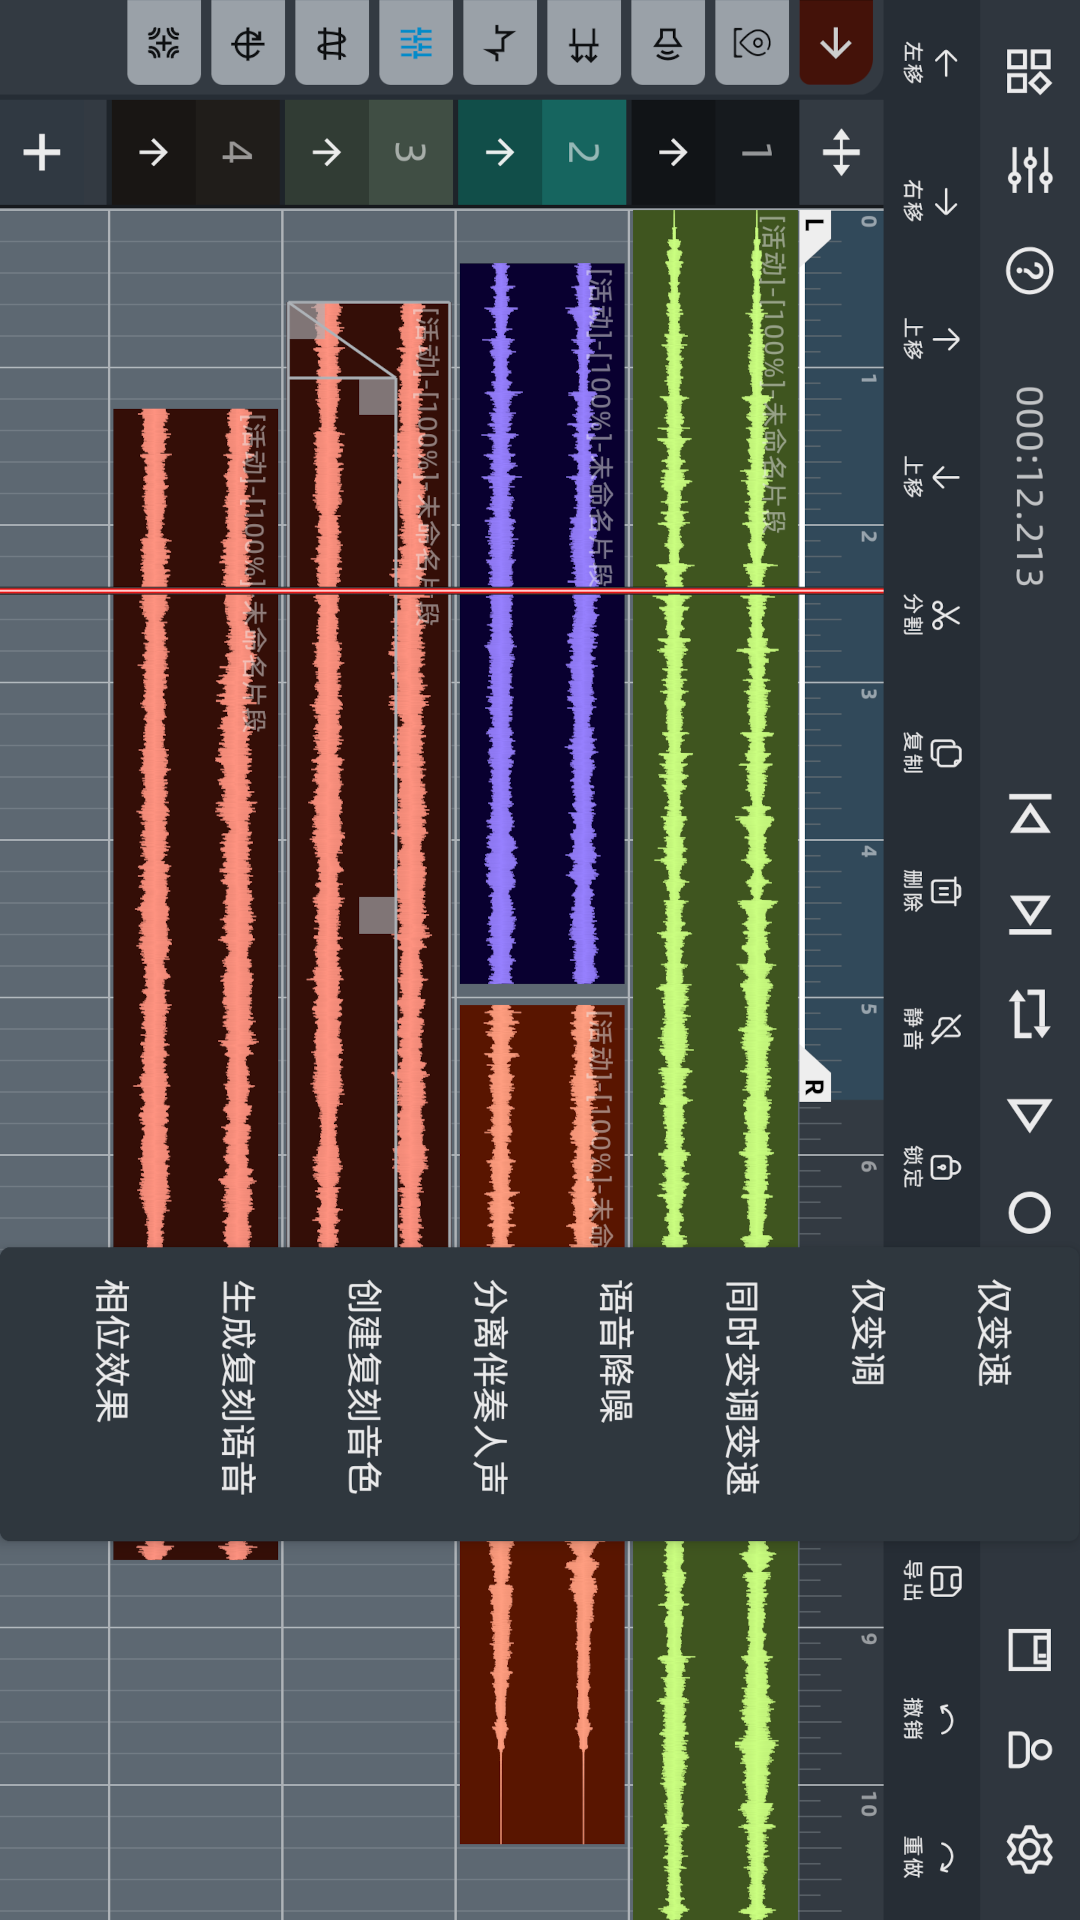The image size is (1080, 1920).
Task: Click the 上移 button next to 右移
Action: [x=931, y=339]
